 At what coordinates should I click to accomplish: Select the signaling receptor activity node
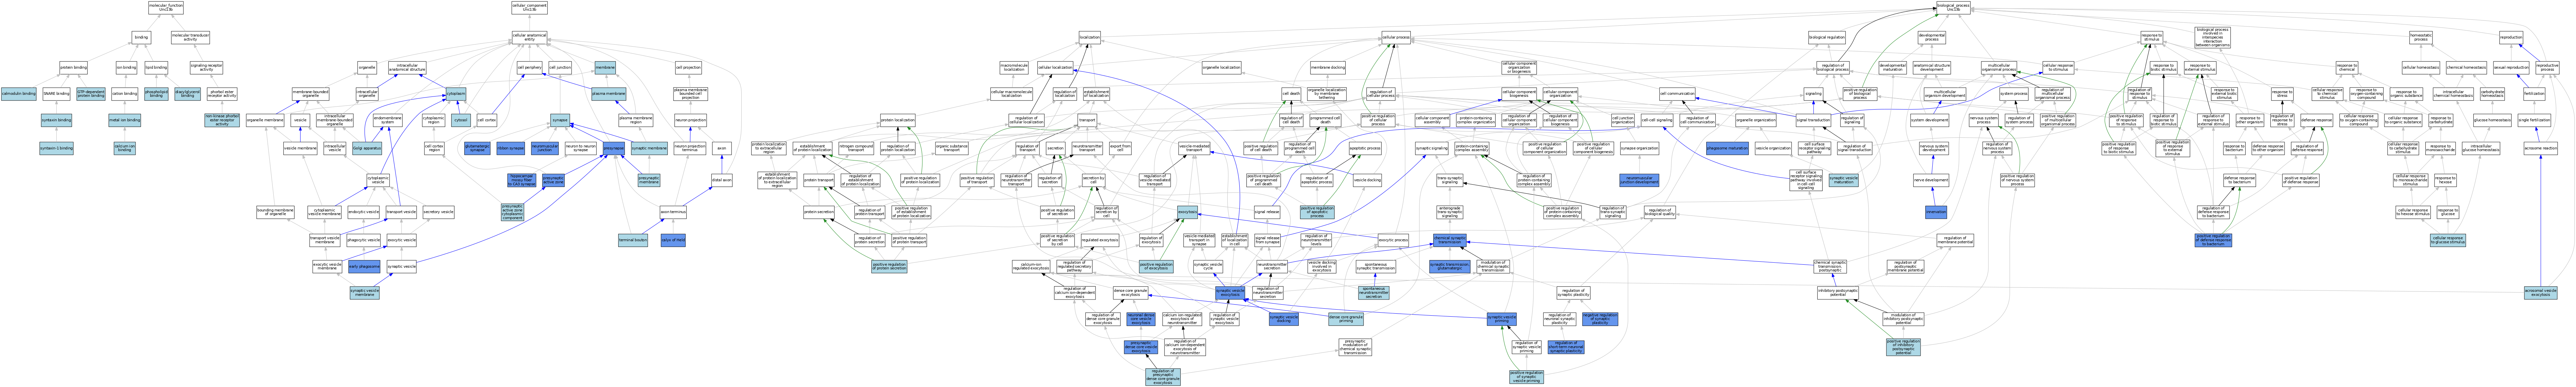coord(206,68)
